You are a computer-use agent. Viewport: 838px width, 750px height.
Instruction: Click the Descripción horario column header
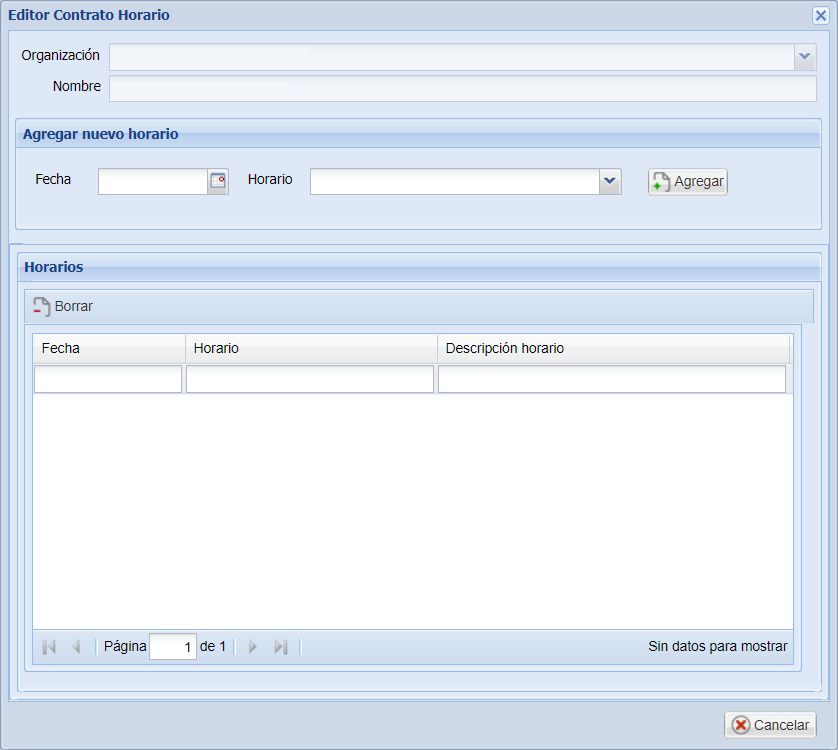(x=612, y=348)
